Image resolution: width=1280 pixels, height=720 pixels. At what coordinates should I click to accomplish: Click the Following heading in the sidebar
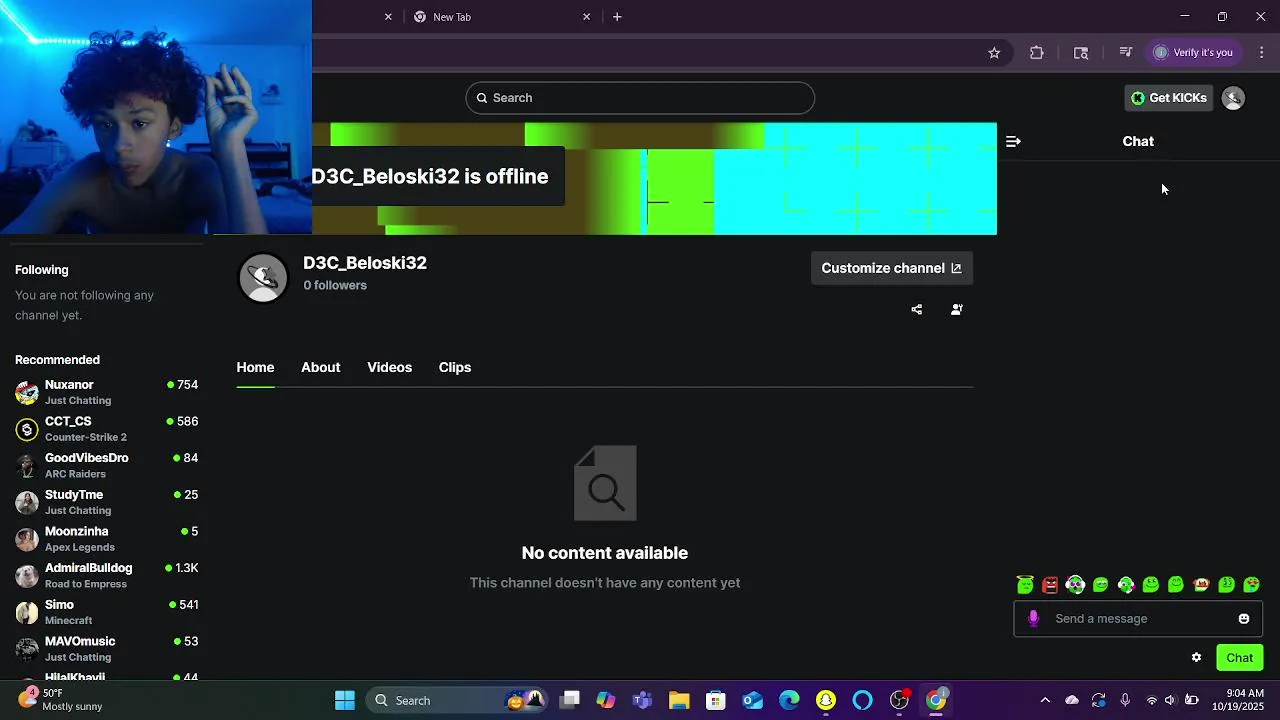point(42,270)
